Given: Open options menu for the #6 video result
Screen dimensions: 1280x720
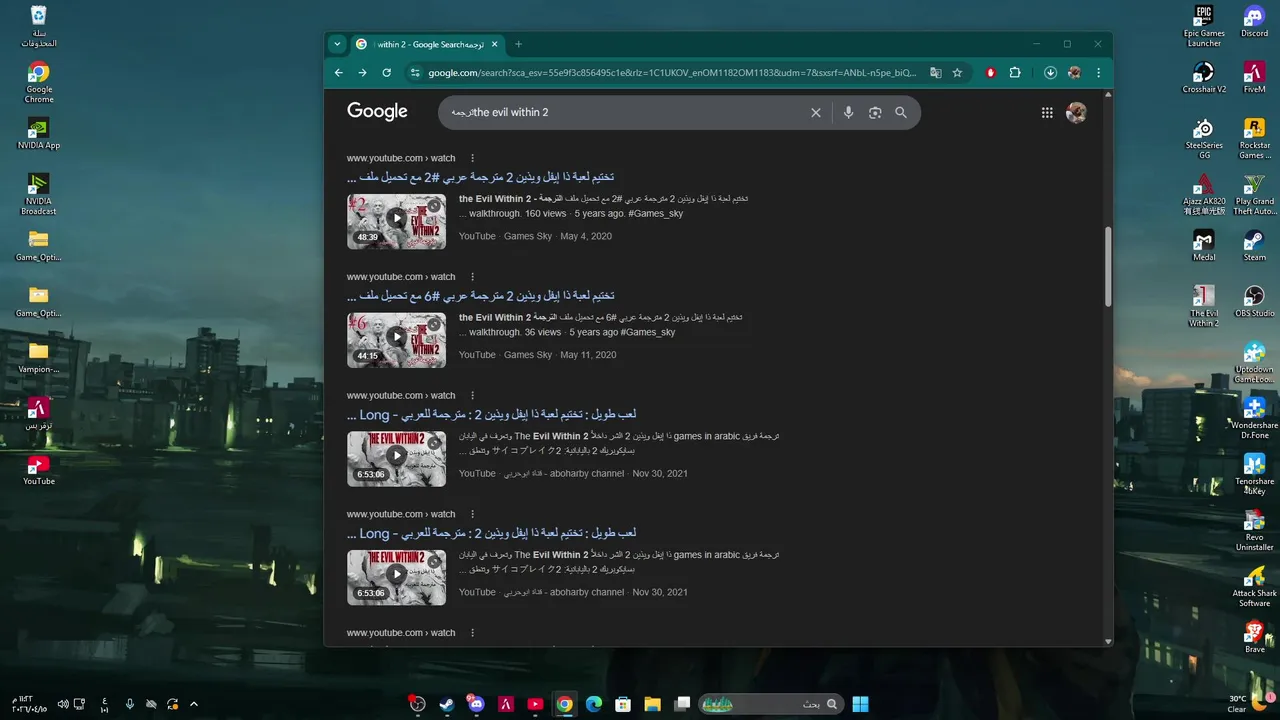Looking at the screenshot, I should click(x=473, y=277).
